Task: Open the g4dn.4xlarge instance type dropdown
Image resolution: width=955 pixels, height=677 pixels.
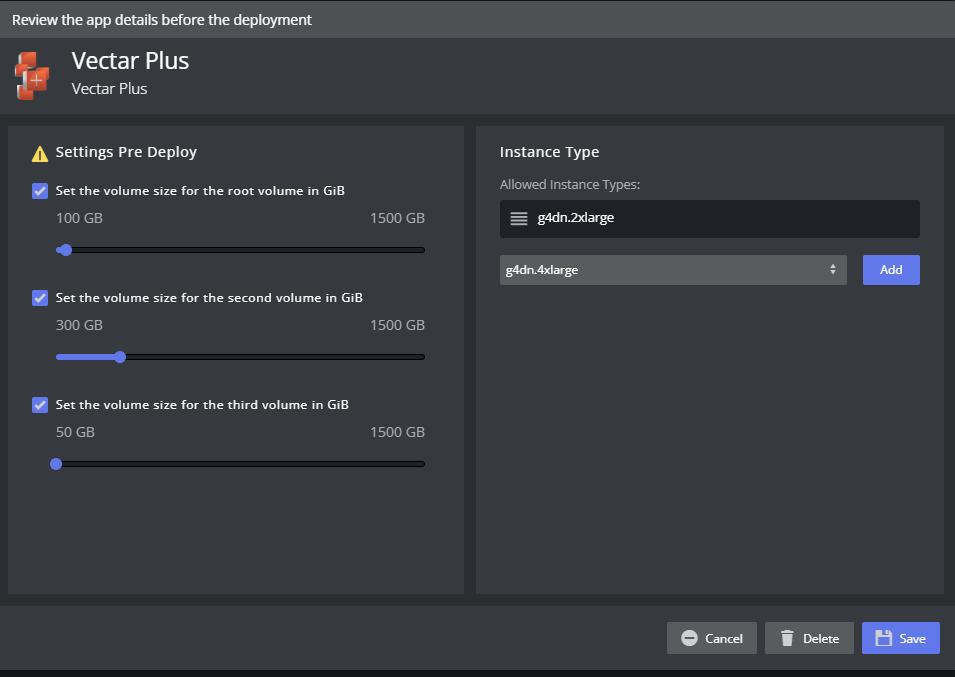Action: point(672,270)
